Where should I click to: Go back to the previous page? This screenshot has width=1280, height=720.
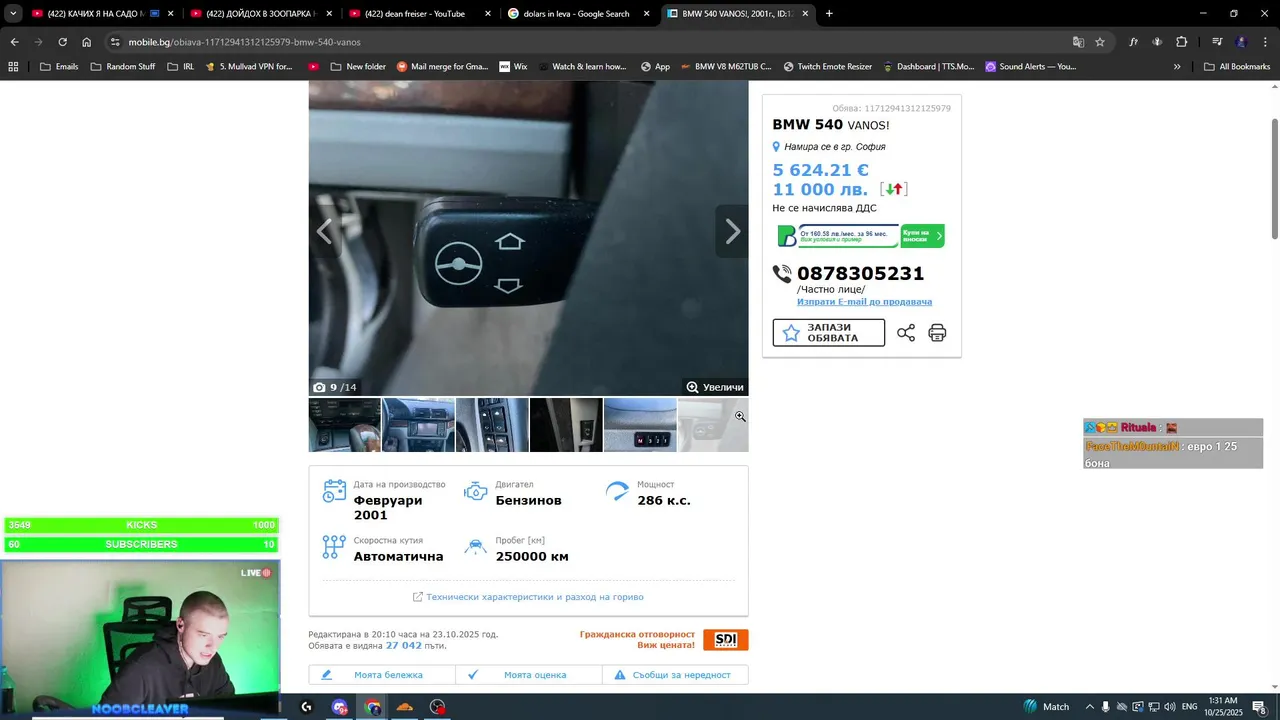(14, 42)
